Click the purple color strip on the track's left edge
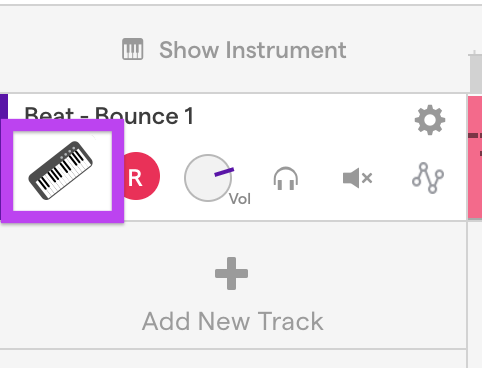 click(x=4, y=107)
